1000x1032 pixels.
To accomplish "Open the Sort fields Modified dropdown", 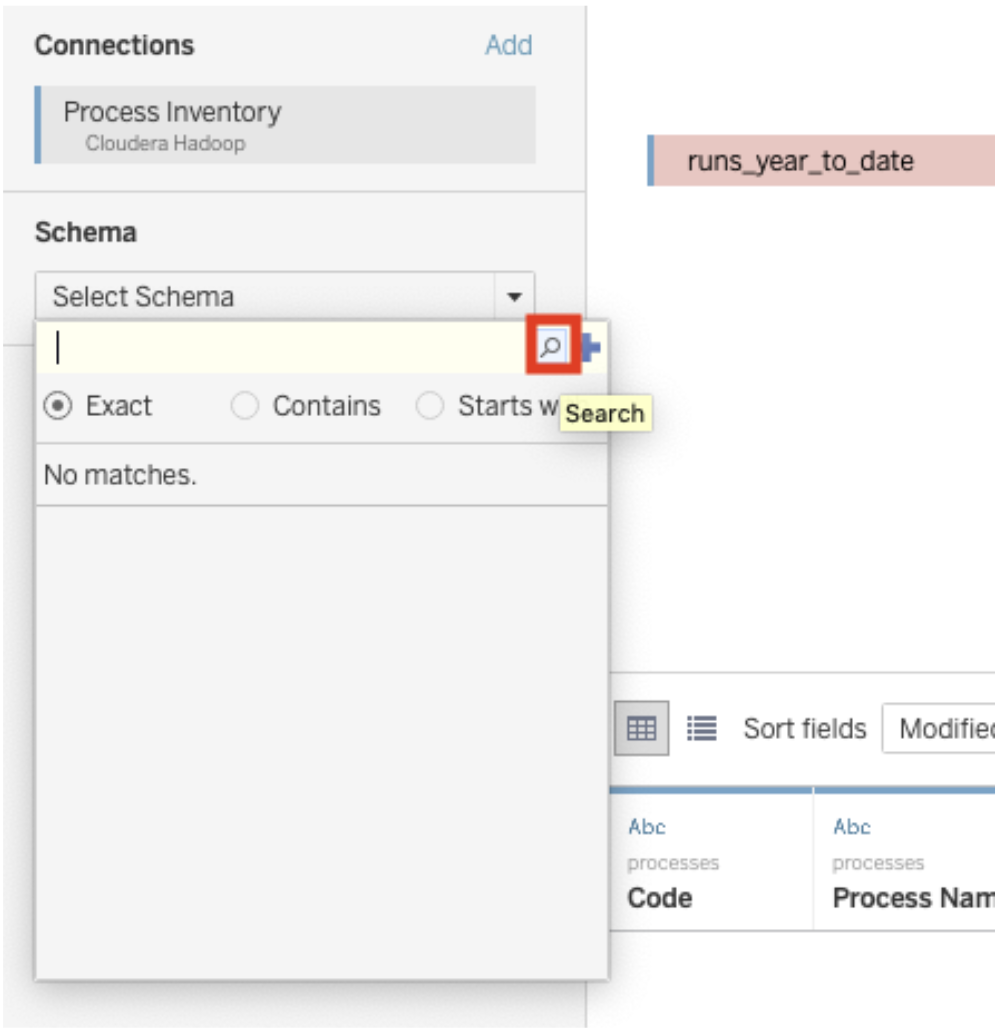I will 940,729.
